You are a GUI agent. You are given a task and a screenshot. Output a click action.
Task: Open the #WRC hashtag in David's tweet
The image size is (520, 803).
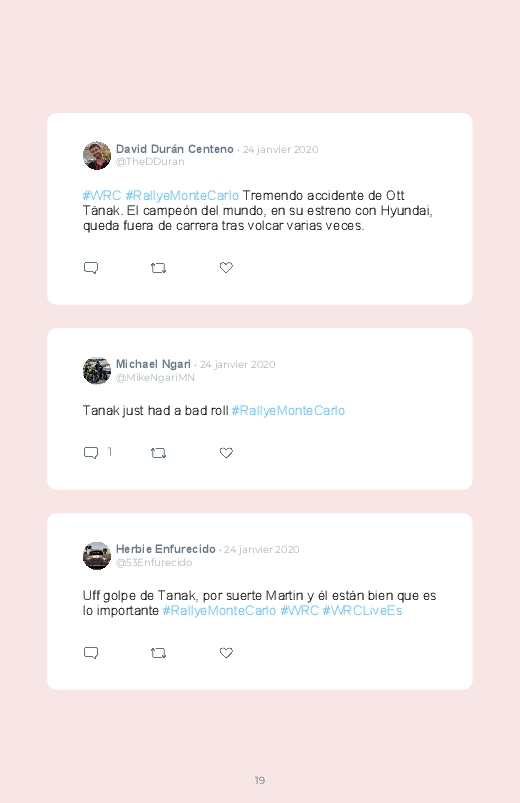point(102,196)
